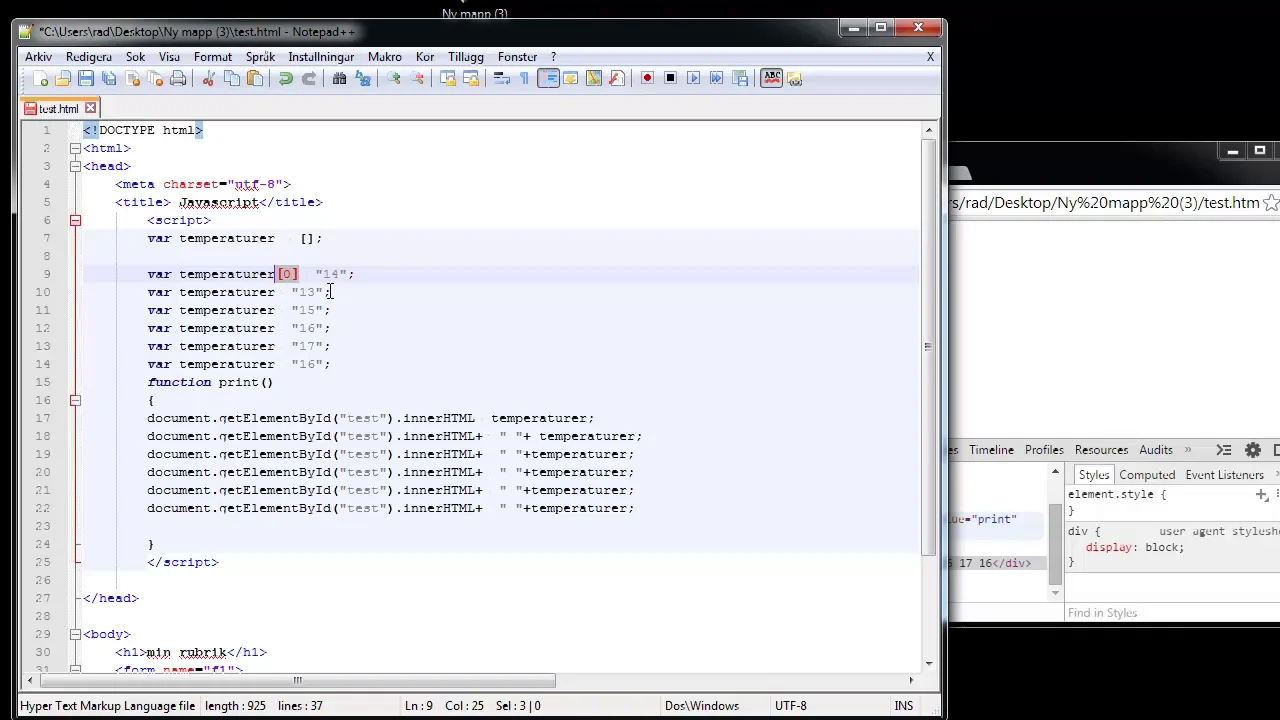Open the Arkiv menu
This screenshot has height=720, width=1280.
[39, 57]
